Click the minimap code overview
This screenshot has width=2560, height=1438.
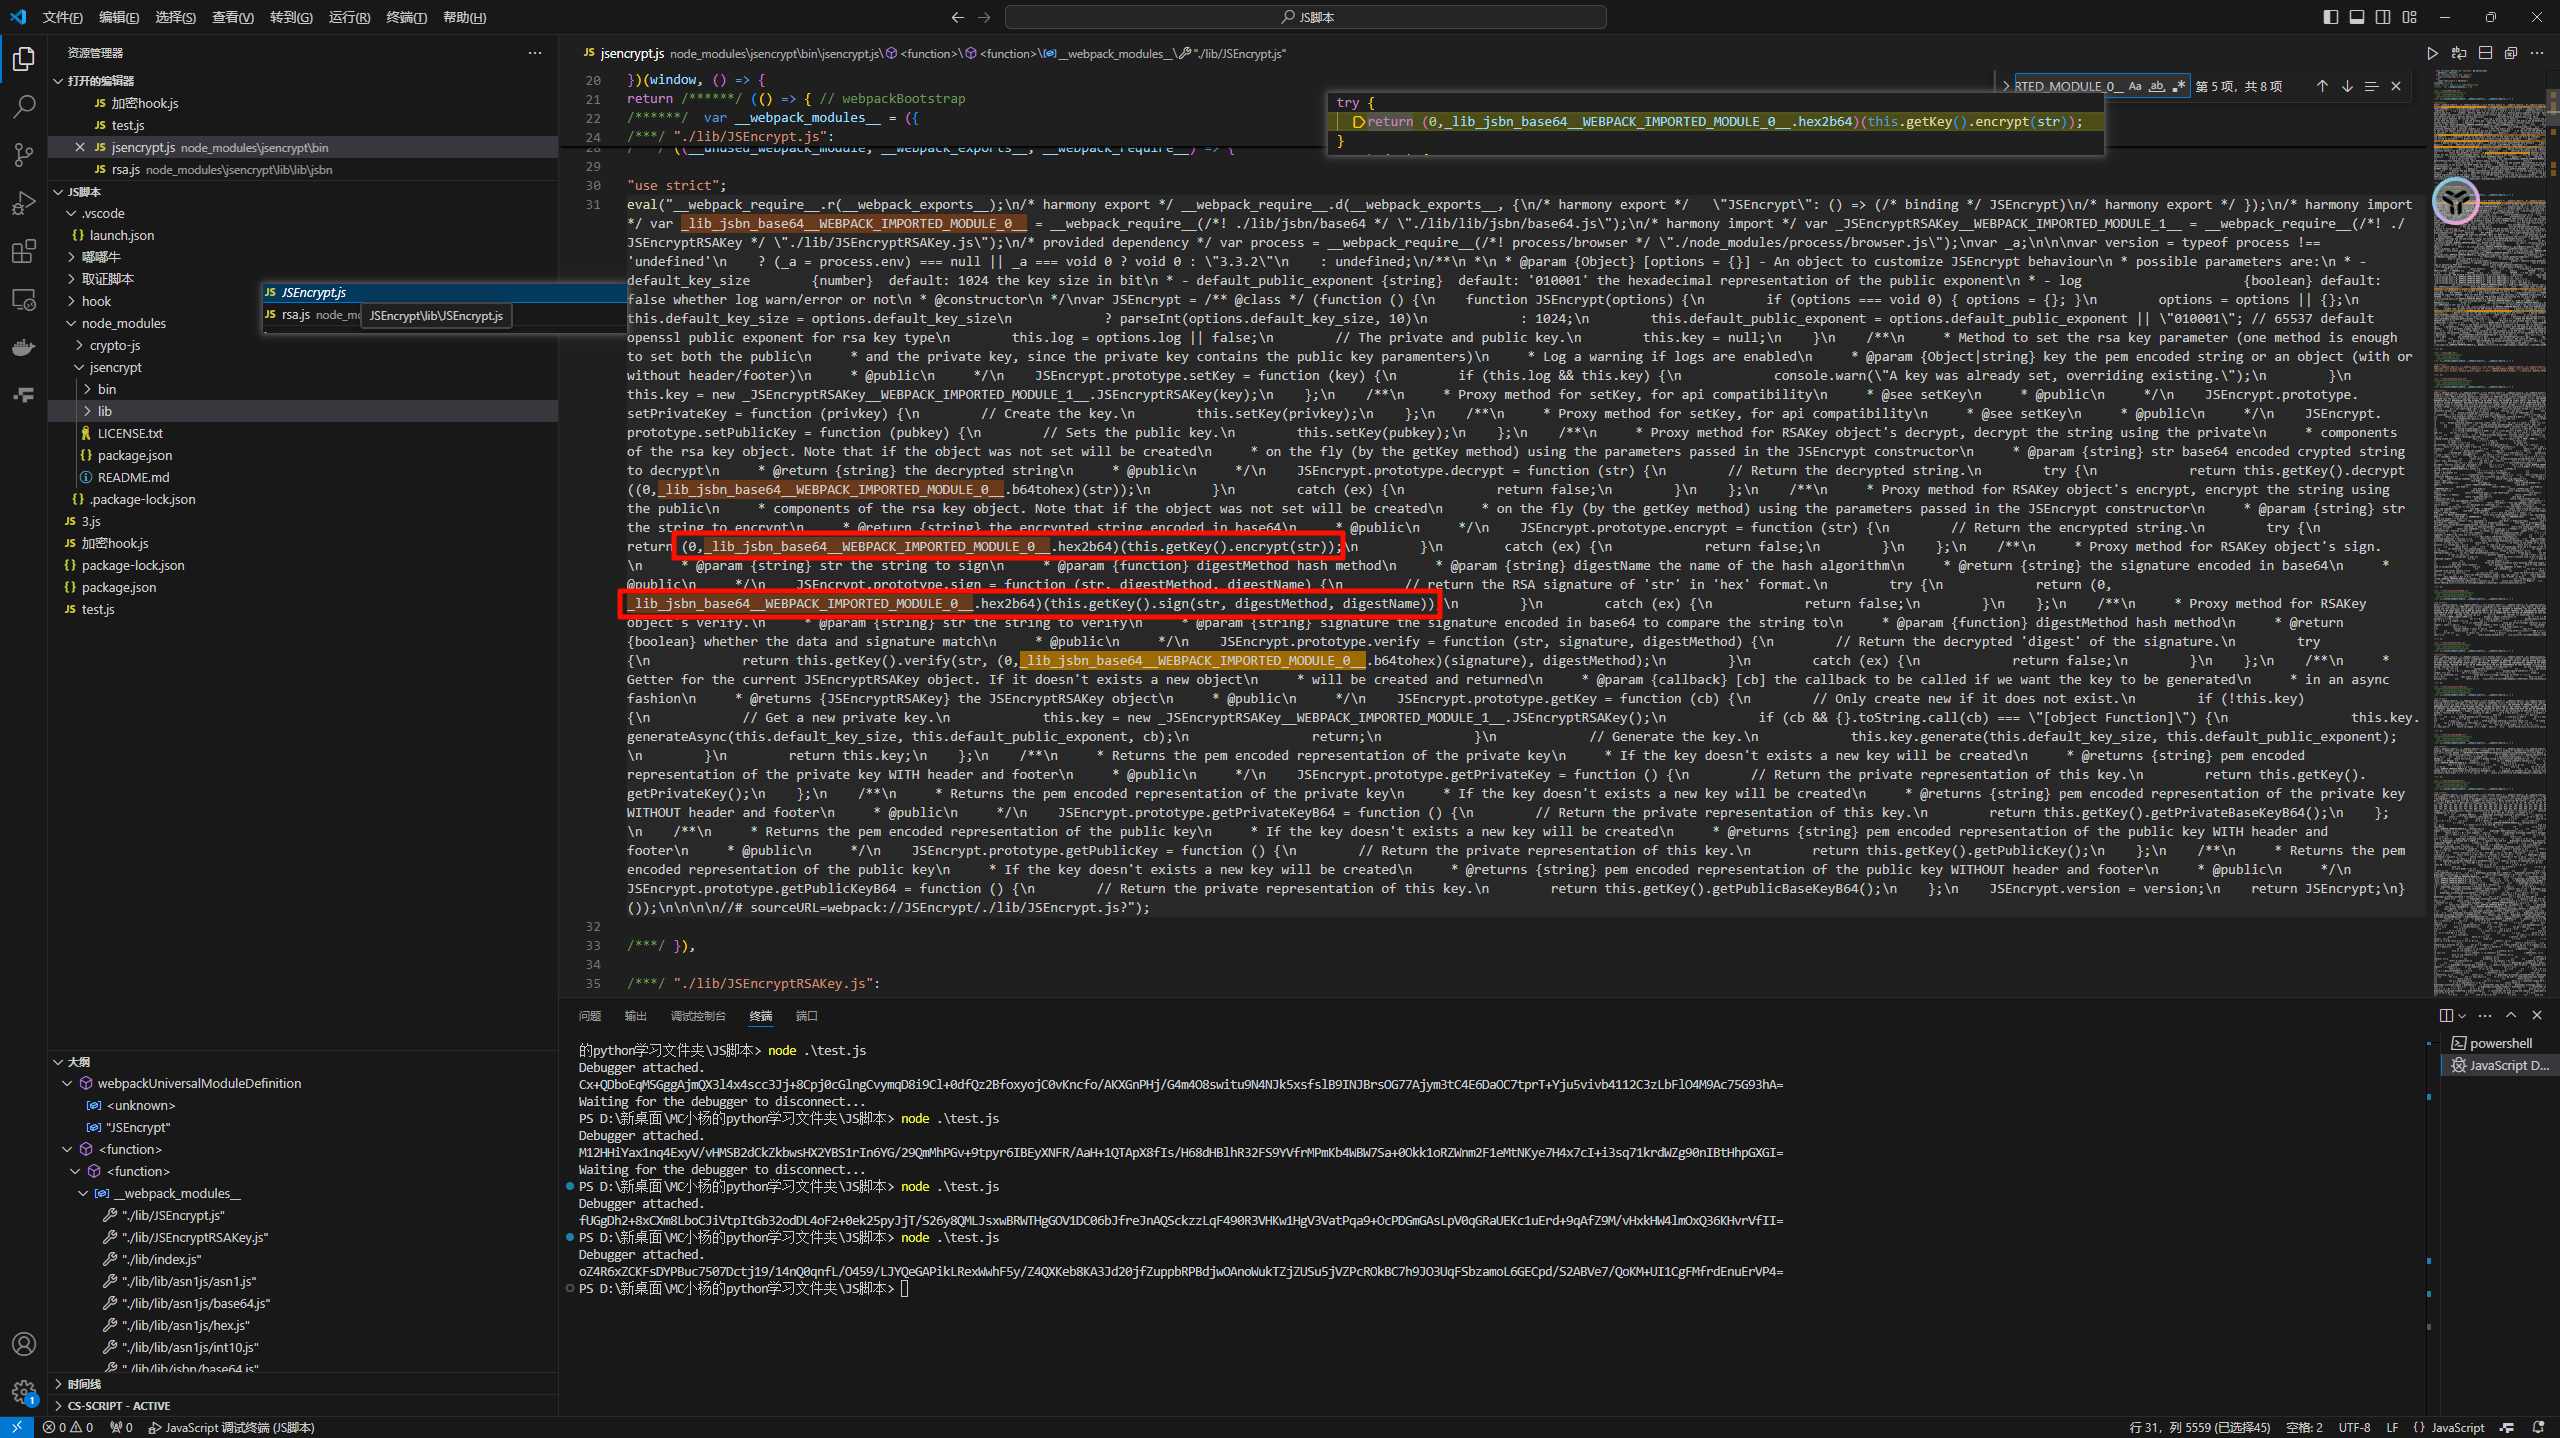(2488, 500)
